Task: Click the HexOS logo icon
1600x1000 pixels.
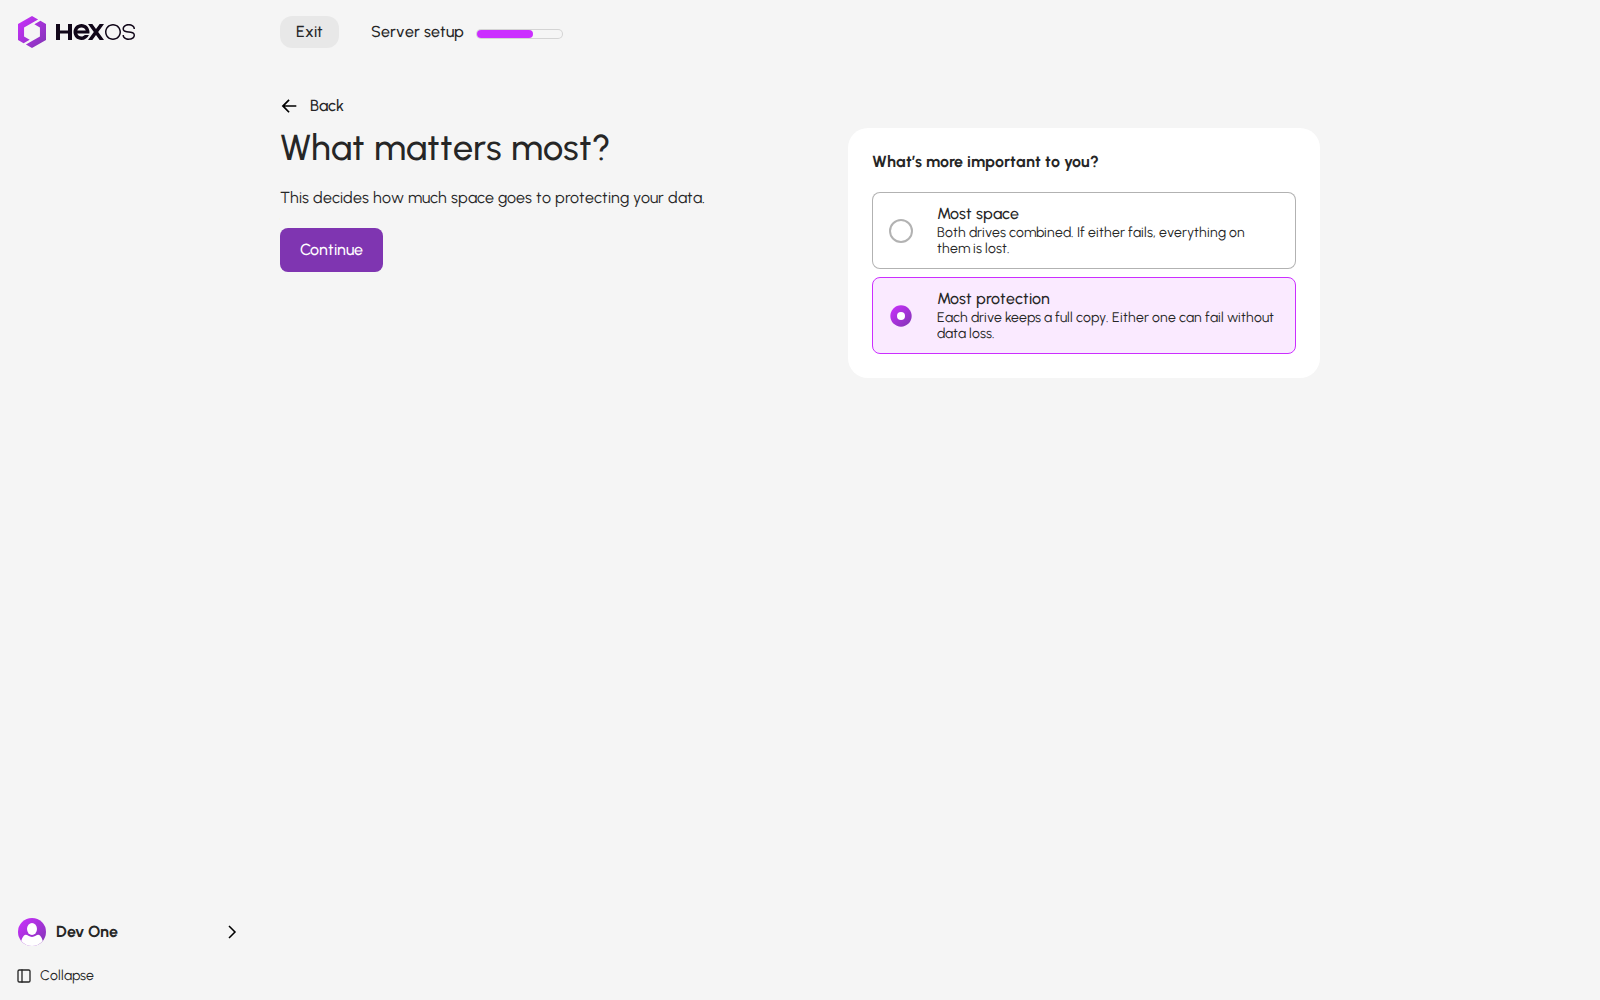Action: point(32,32)
